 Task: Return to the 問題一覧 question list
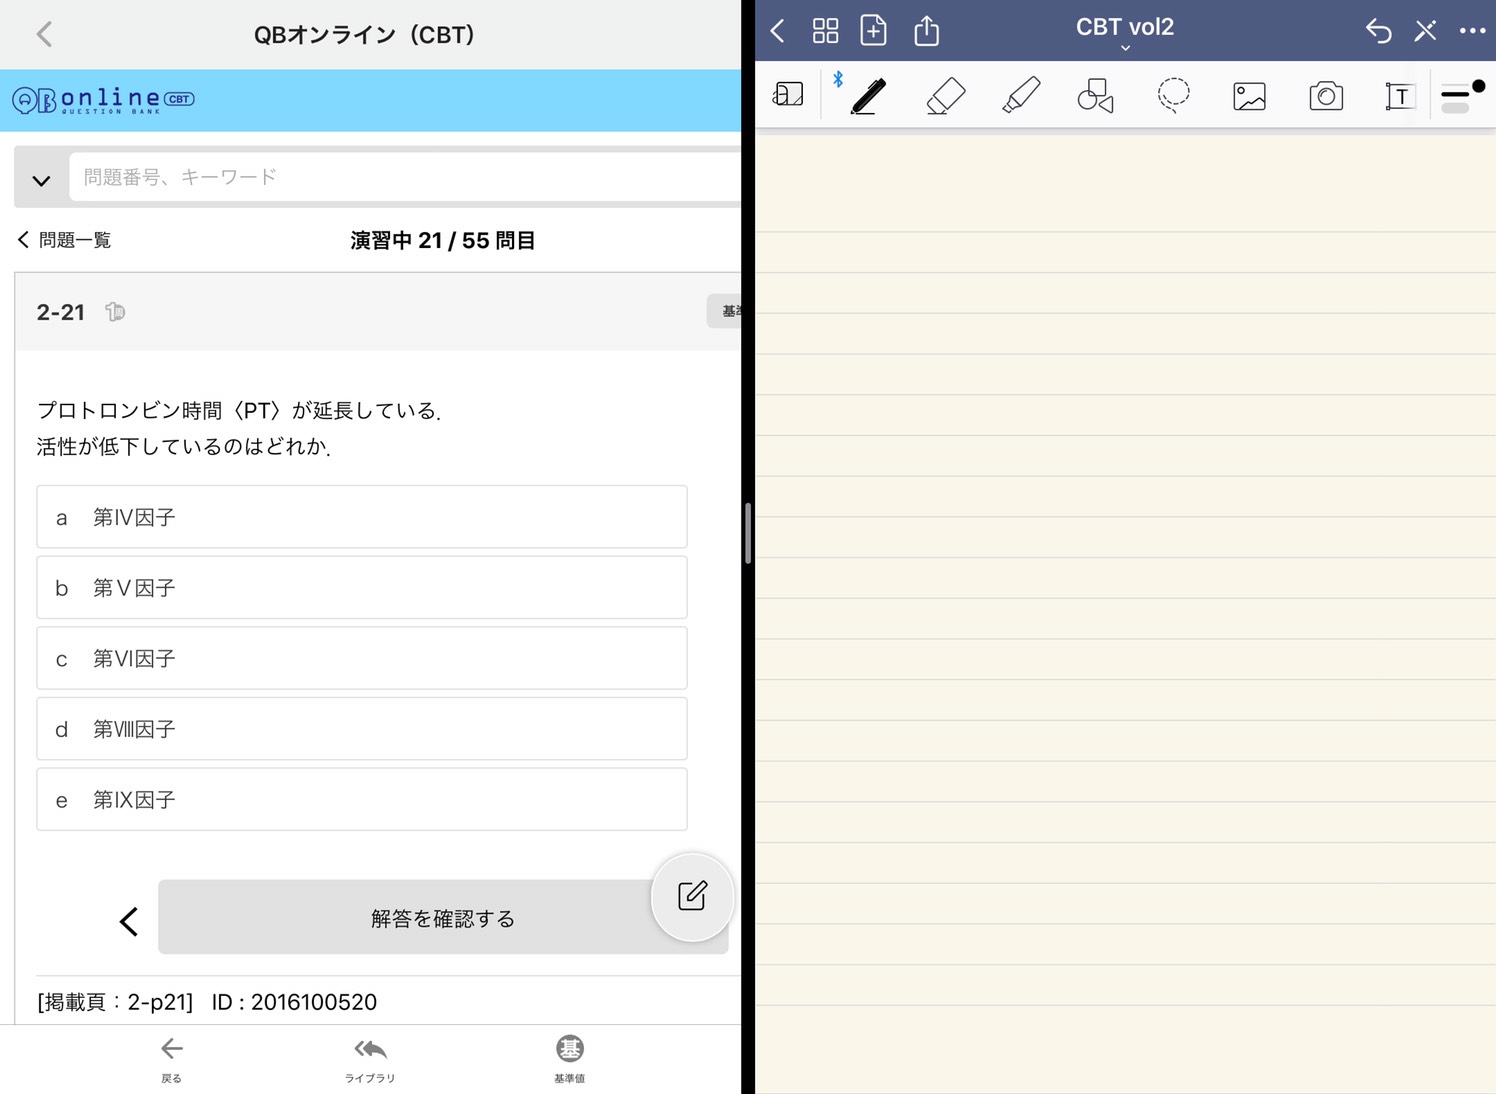pyautogui.click(x=63, y=240)
